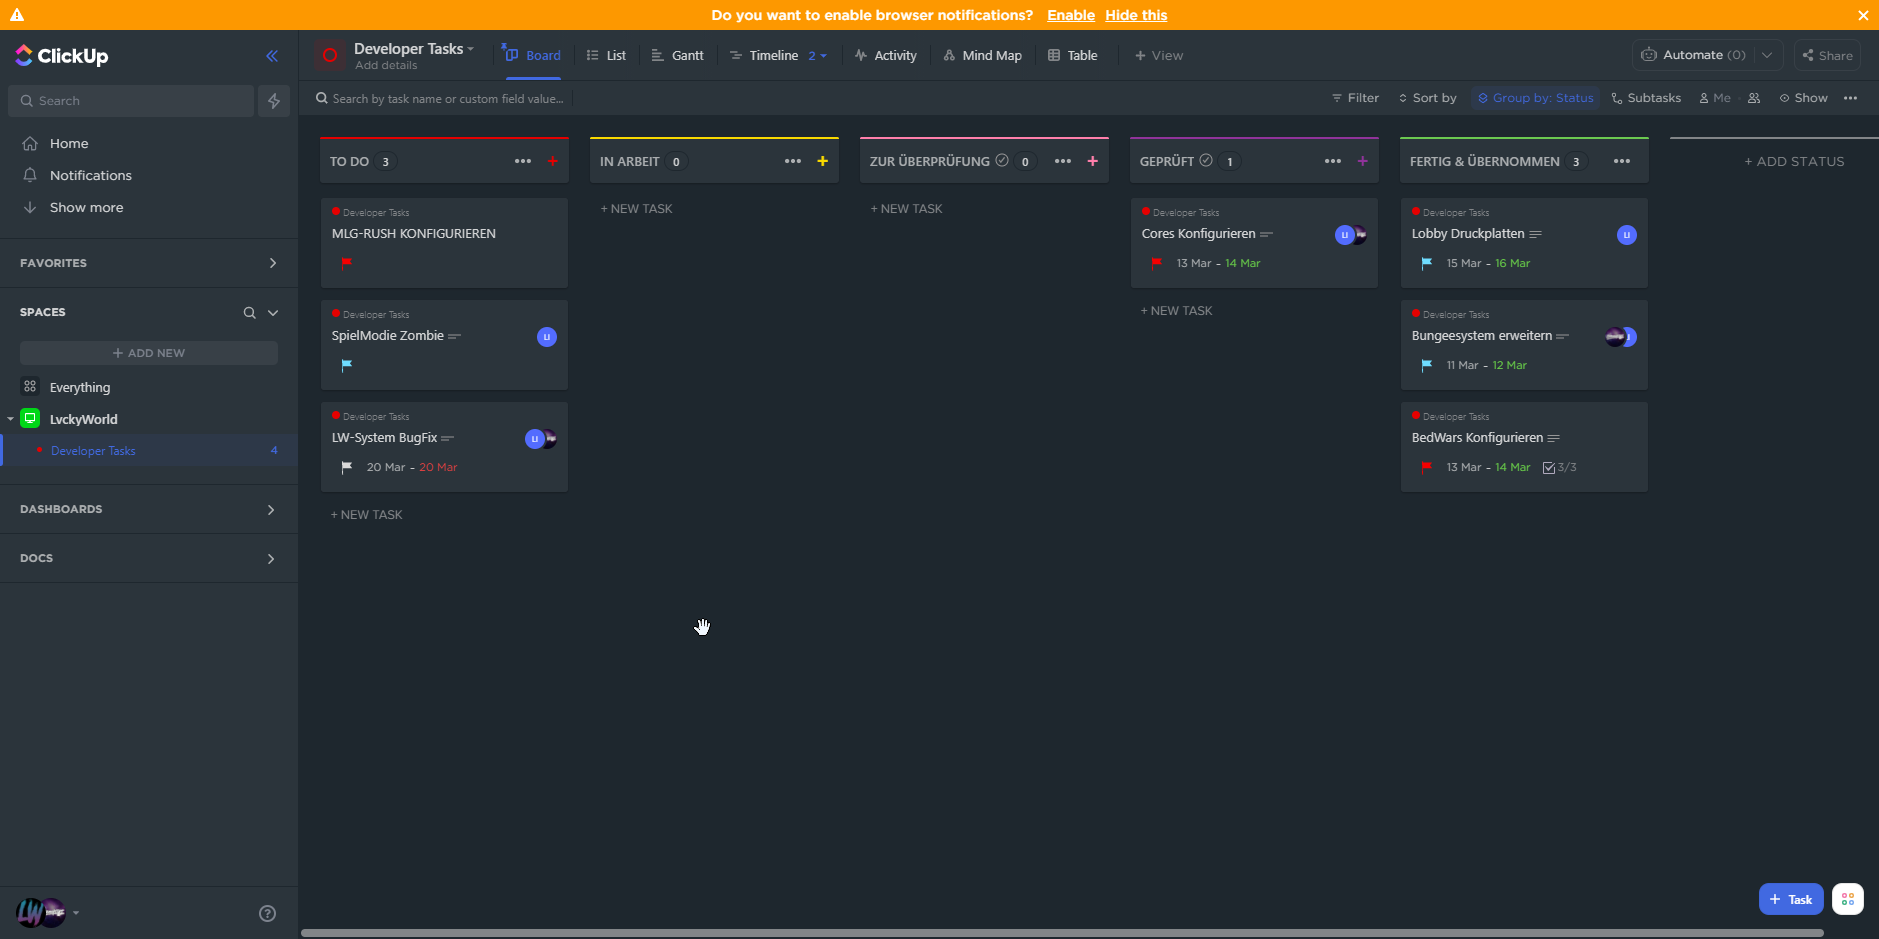Image resolution: width=1879 pixels, height=939 pixels.
Task: Click the Developer Tasks red color circle
Action: [330, 55]
